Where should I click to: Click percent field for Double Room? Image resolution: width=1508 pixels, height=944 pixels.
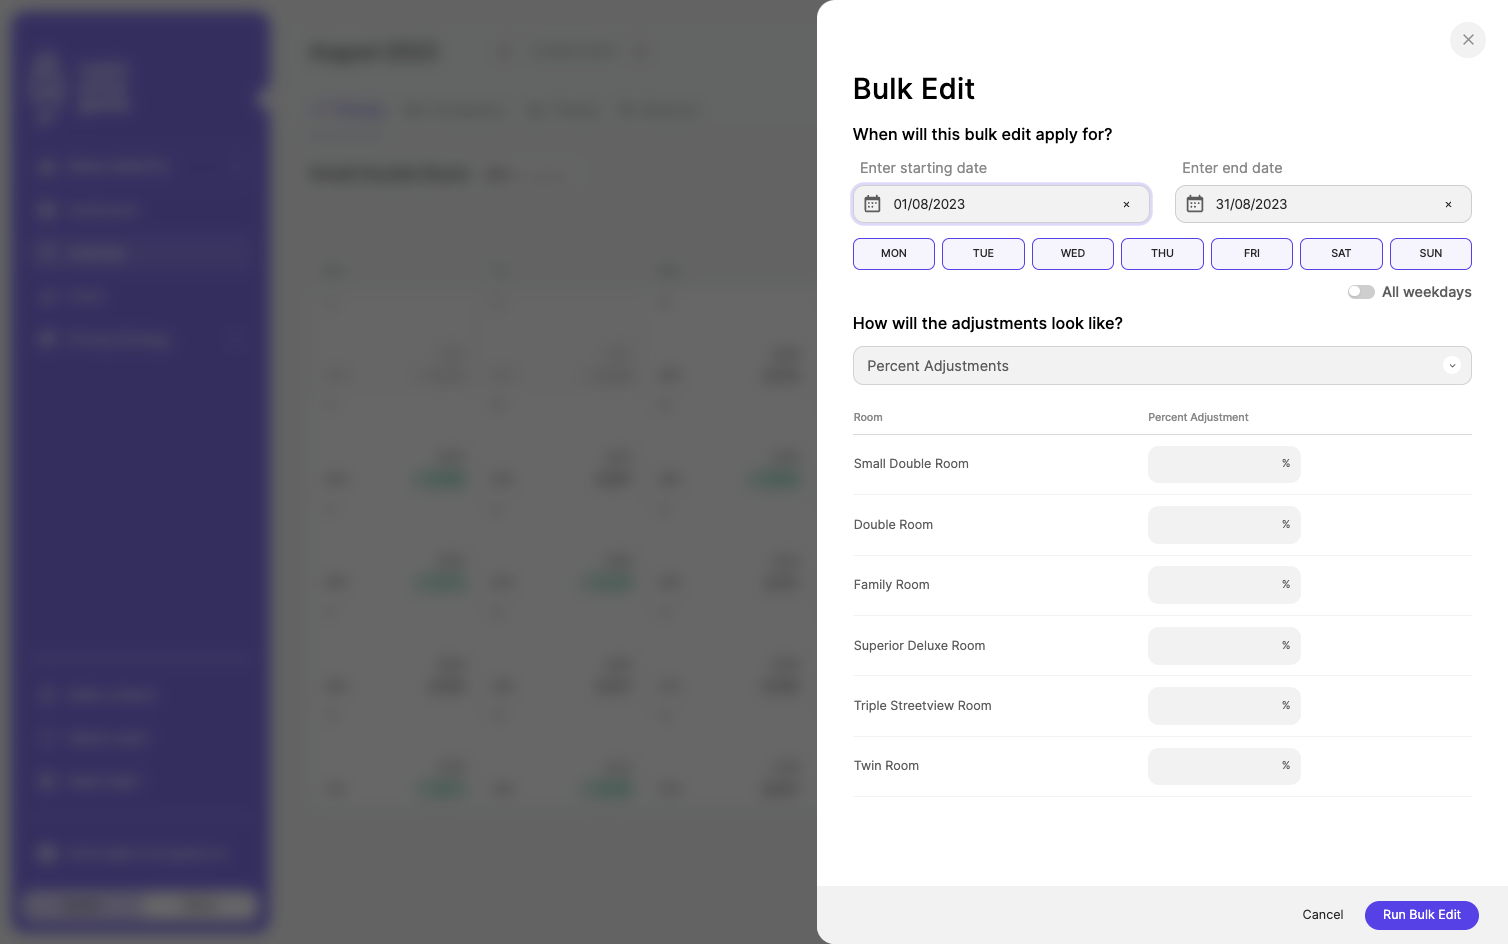(1224, 525)
